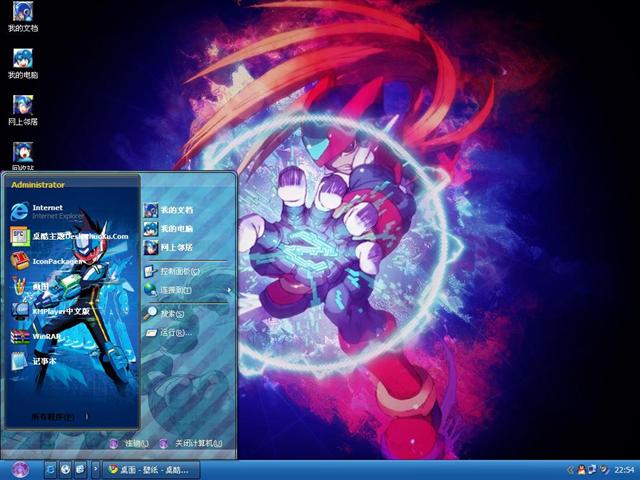Expand hidden system tray icons chevron
The height and width of the screenshot is (480, 640).
point(570,470)
